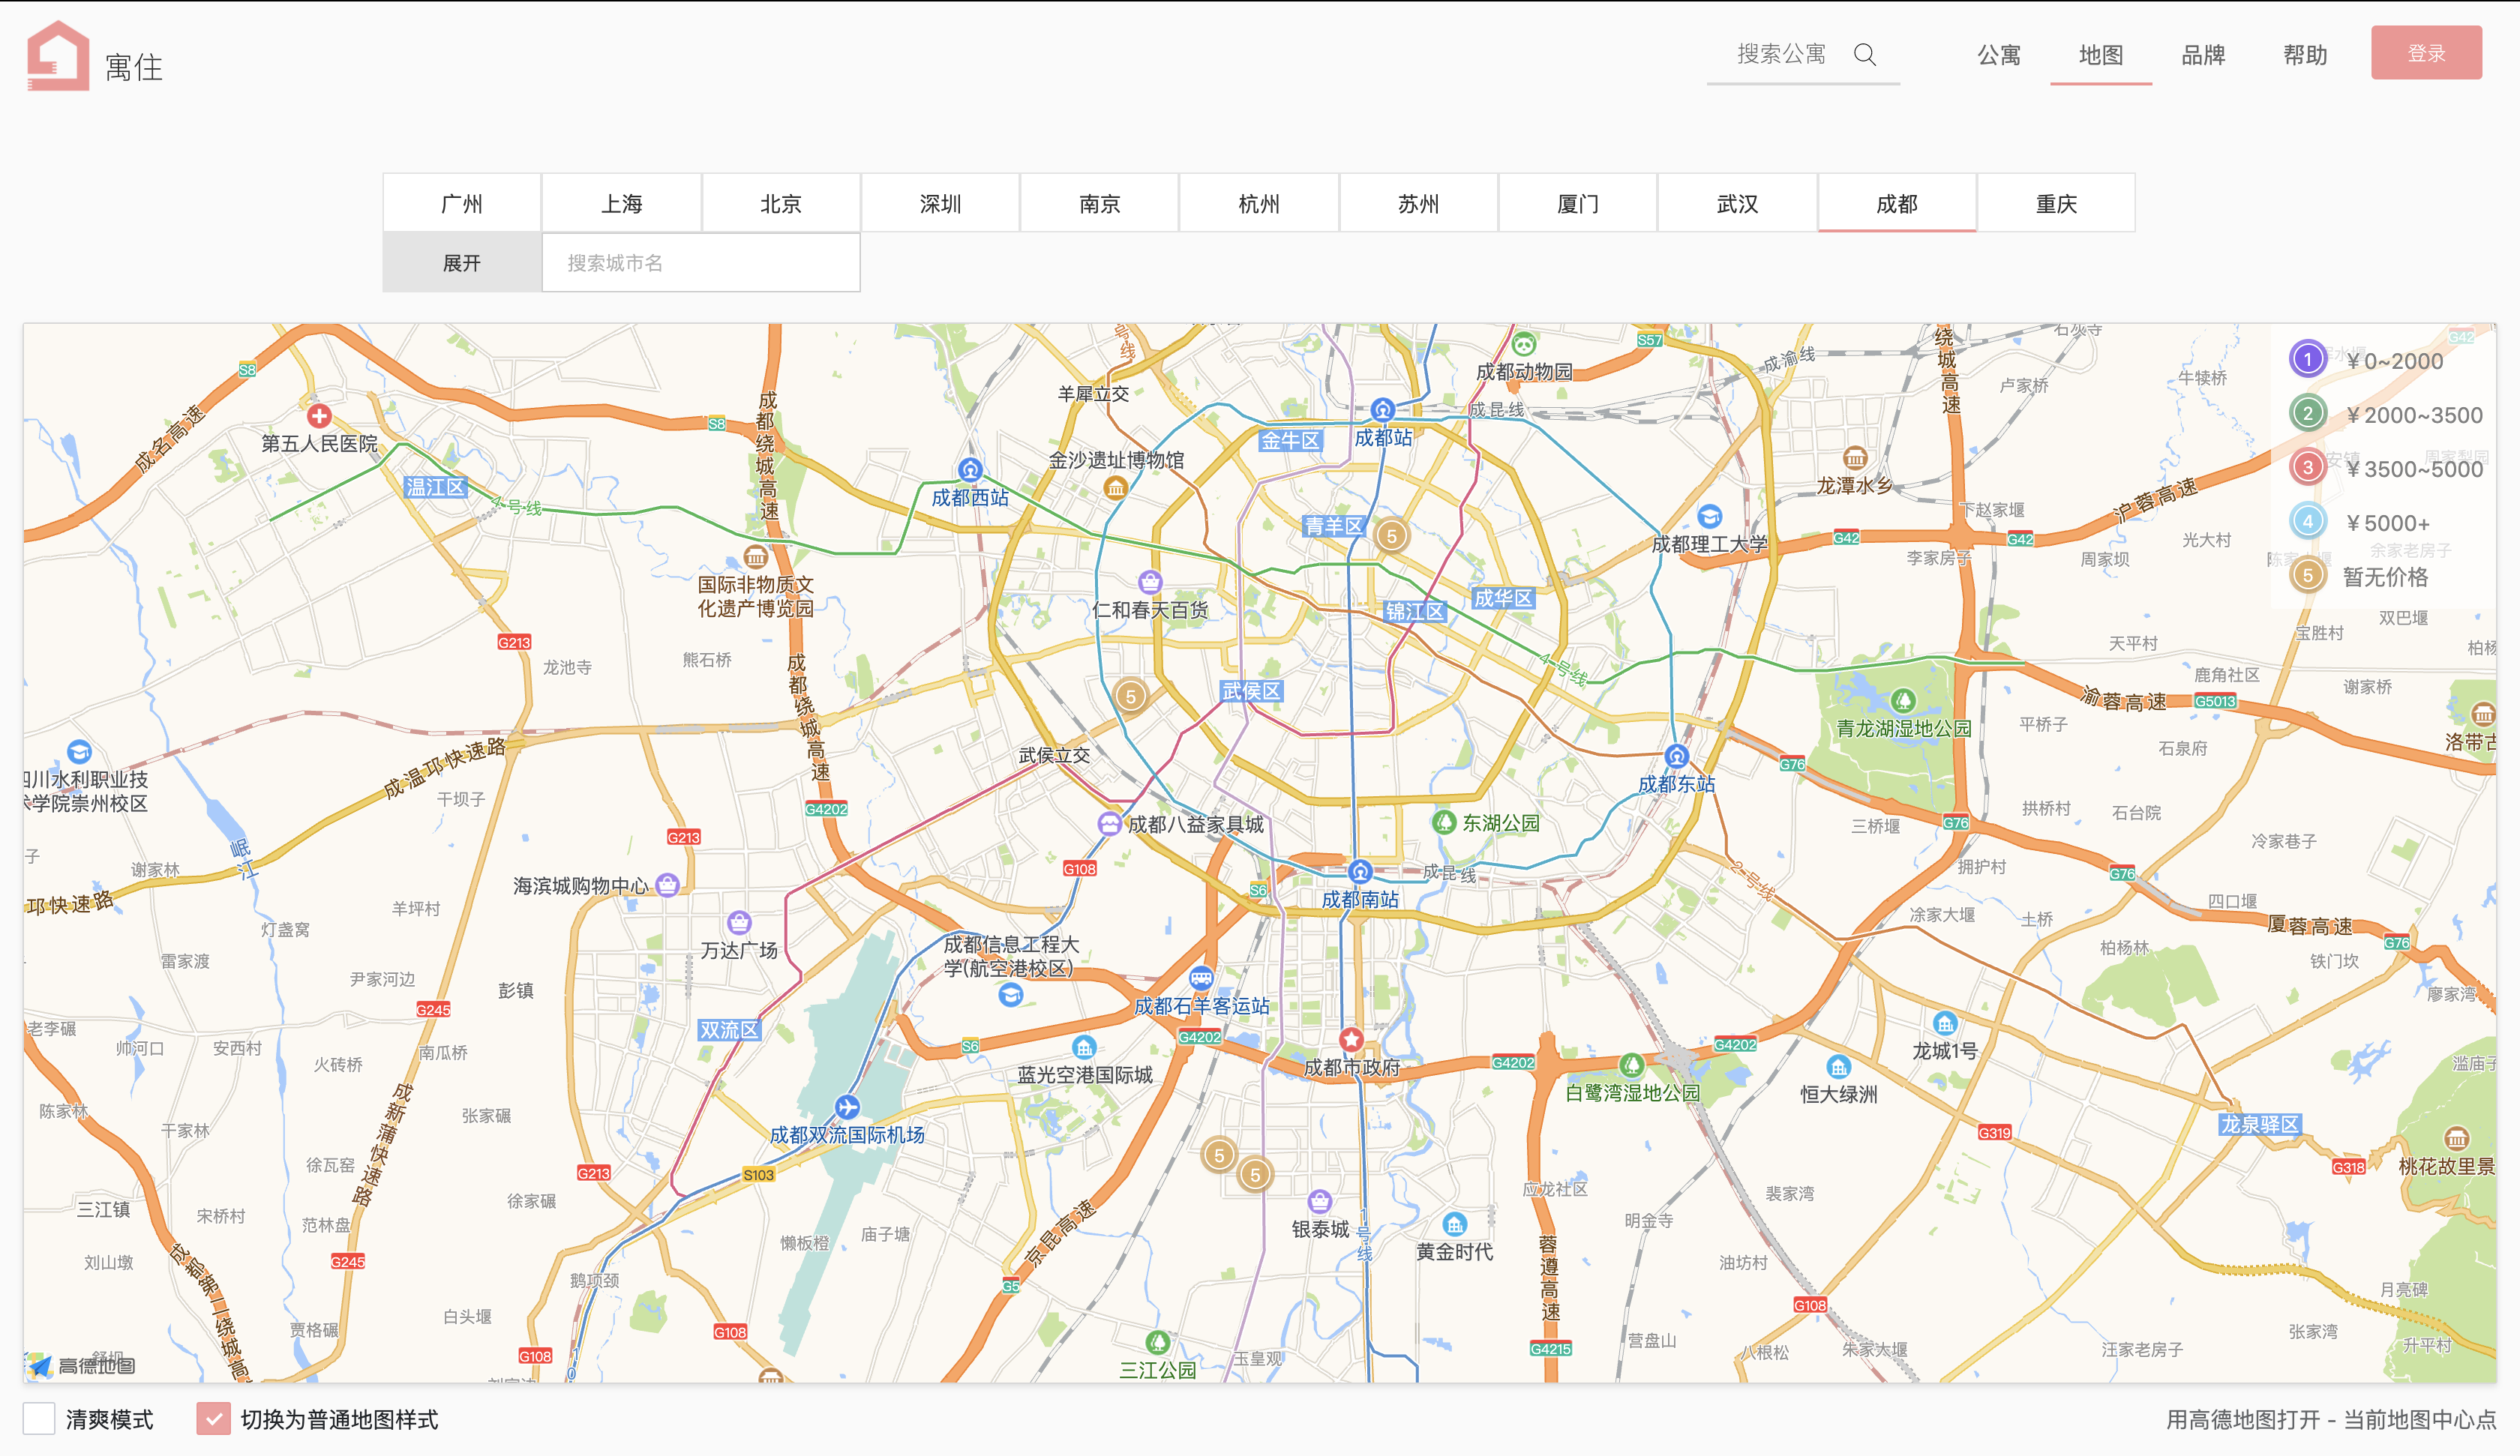Click the 万达广场 shopping bag icon
This screenshot has width=2520, height=1456.
pyautogui.click(x=739, y=922)
